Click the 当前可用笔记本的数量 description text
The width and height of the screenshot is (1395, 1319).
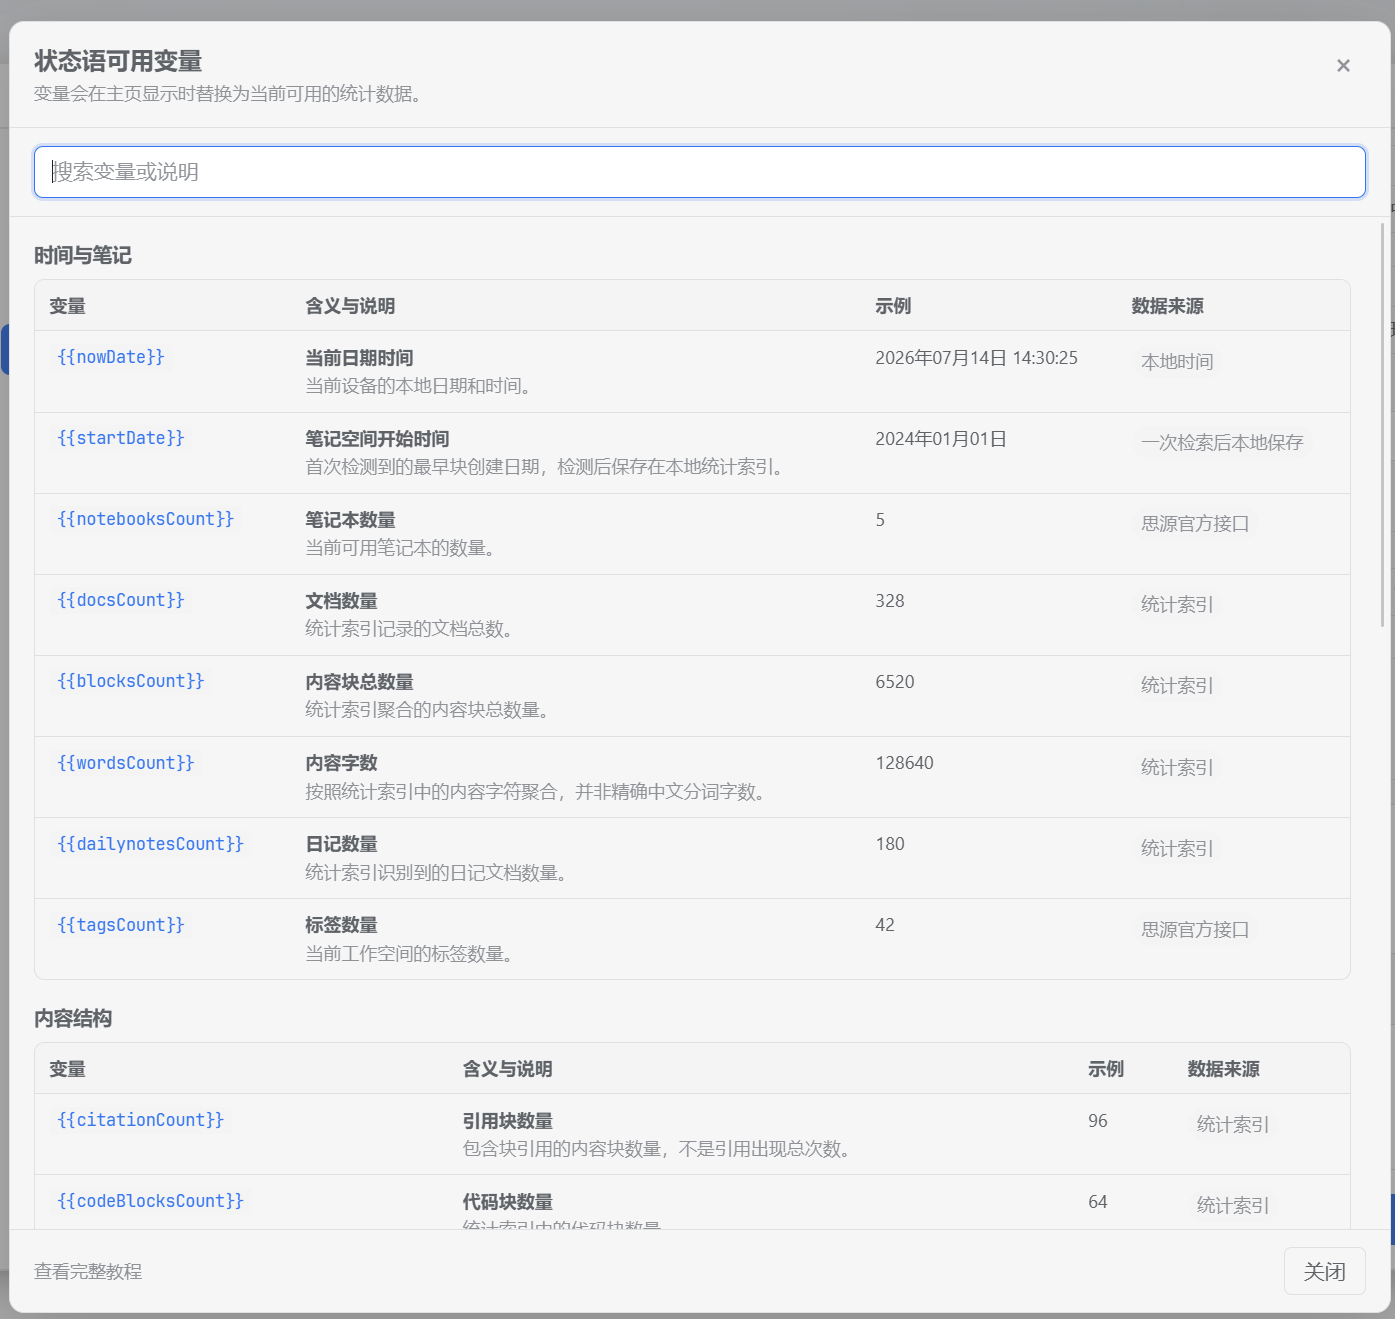point(400,548)
